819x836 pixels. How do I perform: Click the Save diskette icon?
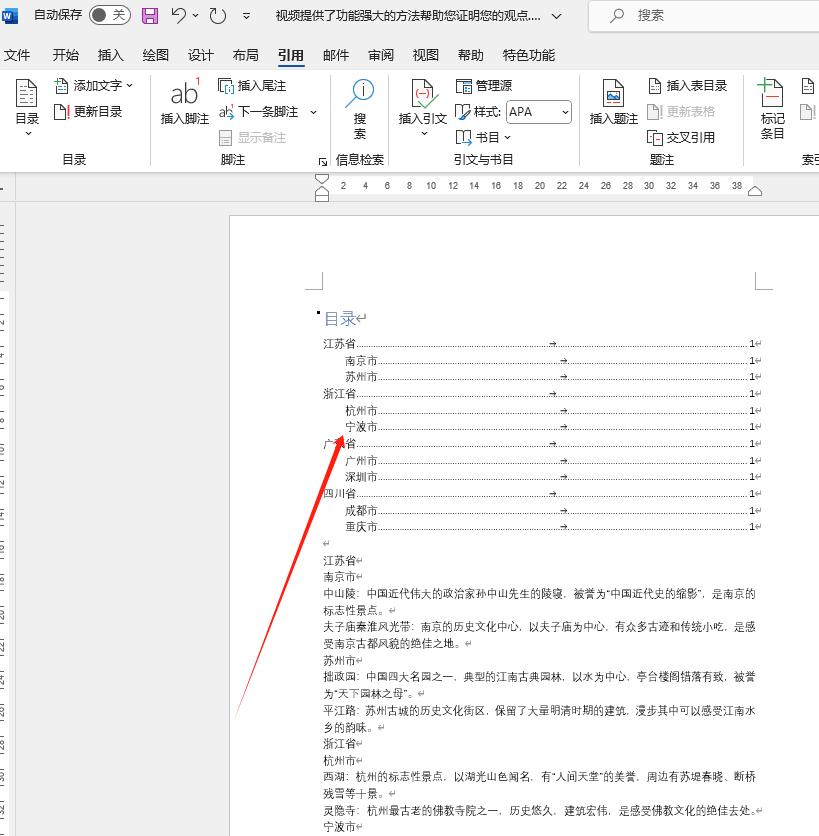pos(150,15)
